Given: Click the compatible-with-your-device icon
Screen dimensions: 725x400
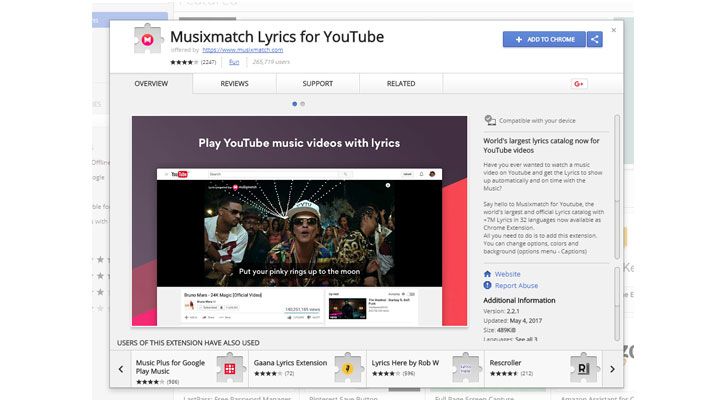Looking at the screenshot, I should (x=490, y=120).
